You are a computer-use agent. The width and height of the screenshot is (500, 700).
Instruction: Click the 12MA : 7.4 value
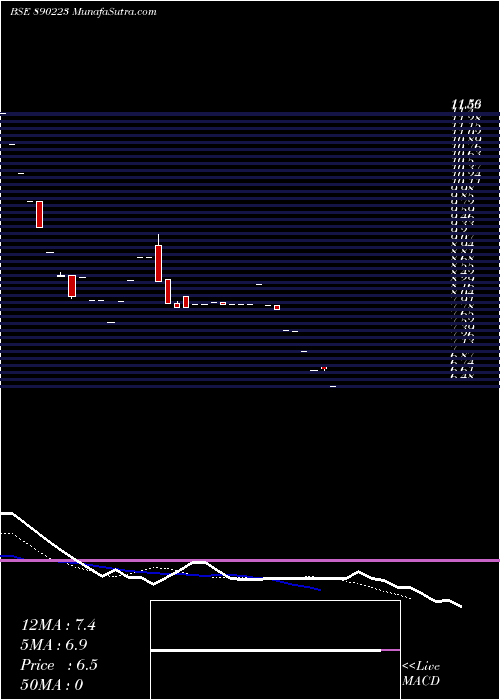tap(58, 625)
